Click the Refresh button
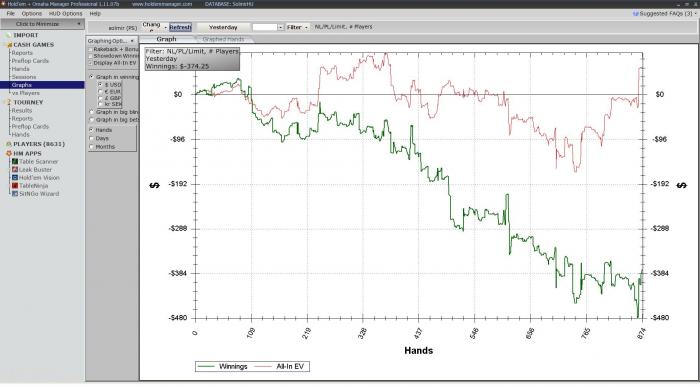The width and height of the screenshot is (700, 387). coord(180,27)
